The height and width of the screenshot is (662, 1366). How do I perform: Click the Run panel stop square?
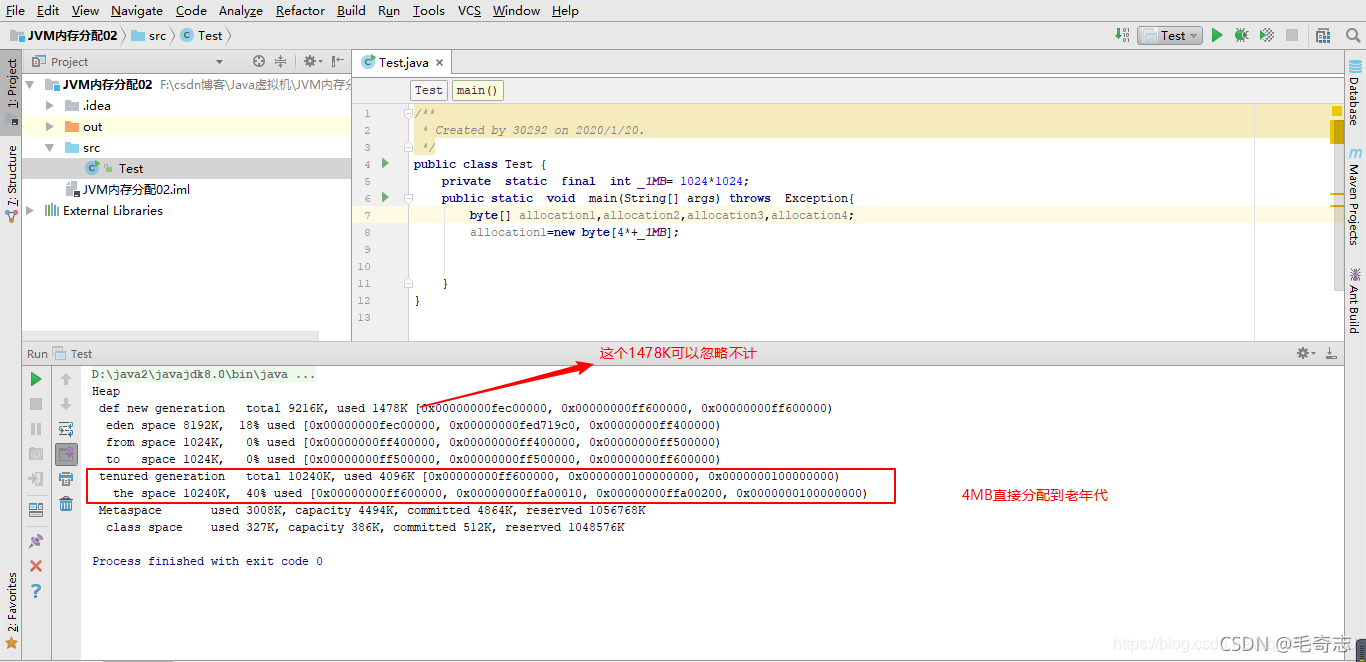point(36,404)
